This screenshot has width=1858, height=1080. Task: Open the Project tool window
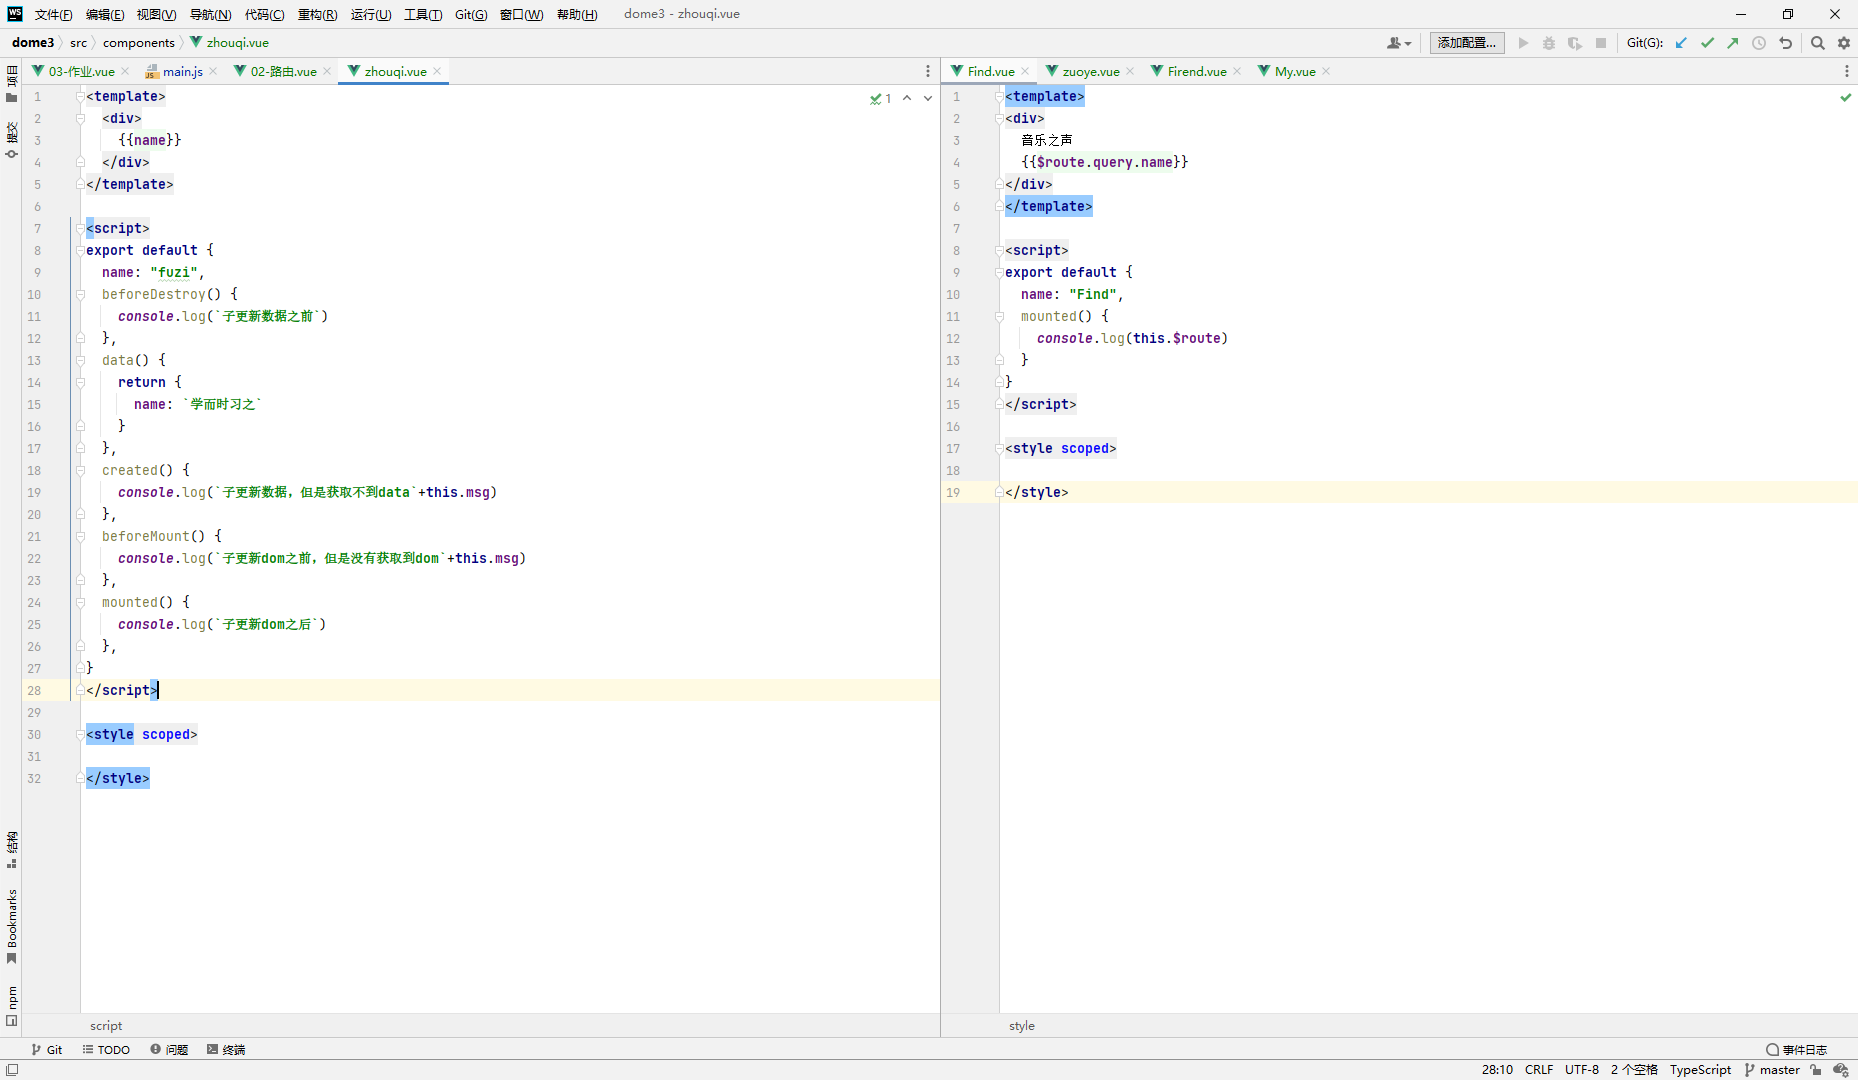(x=11, y=84)
